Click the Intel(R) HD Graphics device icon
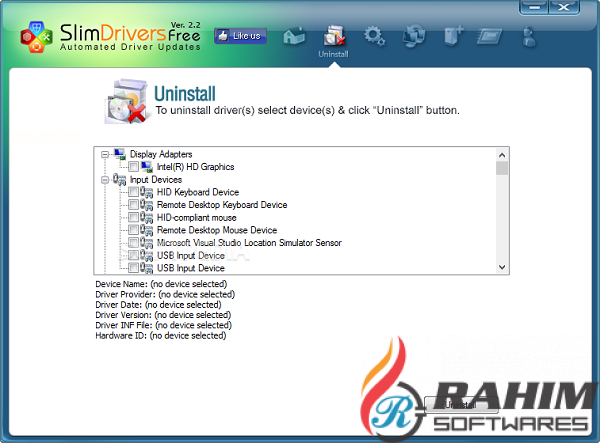This screenshot has width=600, height=443. 147,167
